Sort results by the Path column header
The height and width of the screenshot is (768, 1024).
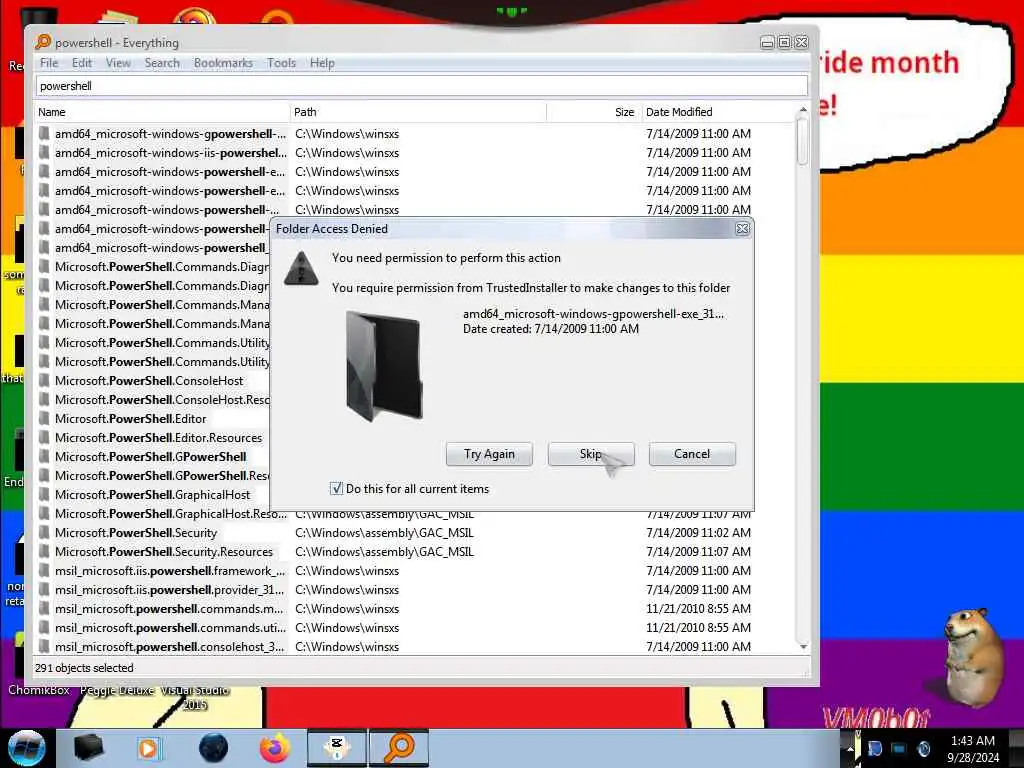pyautogui.click(x=418, y=112)
